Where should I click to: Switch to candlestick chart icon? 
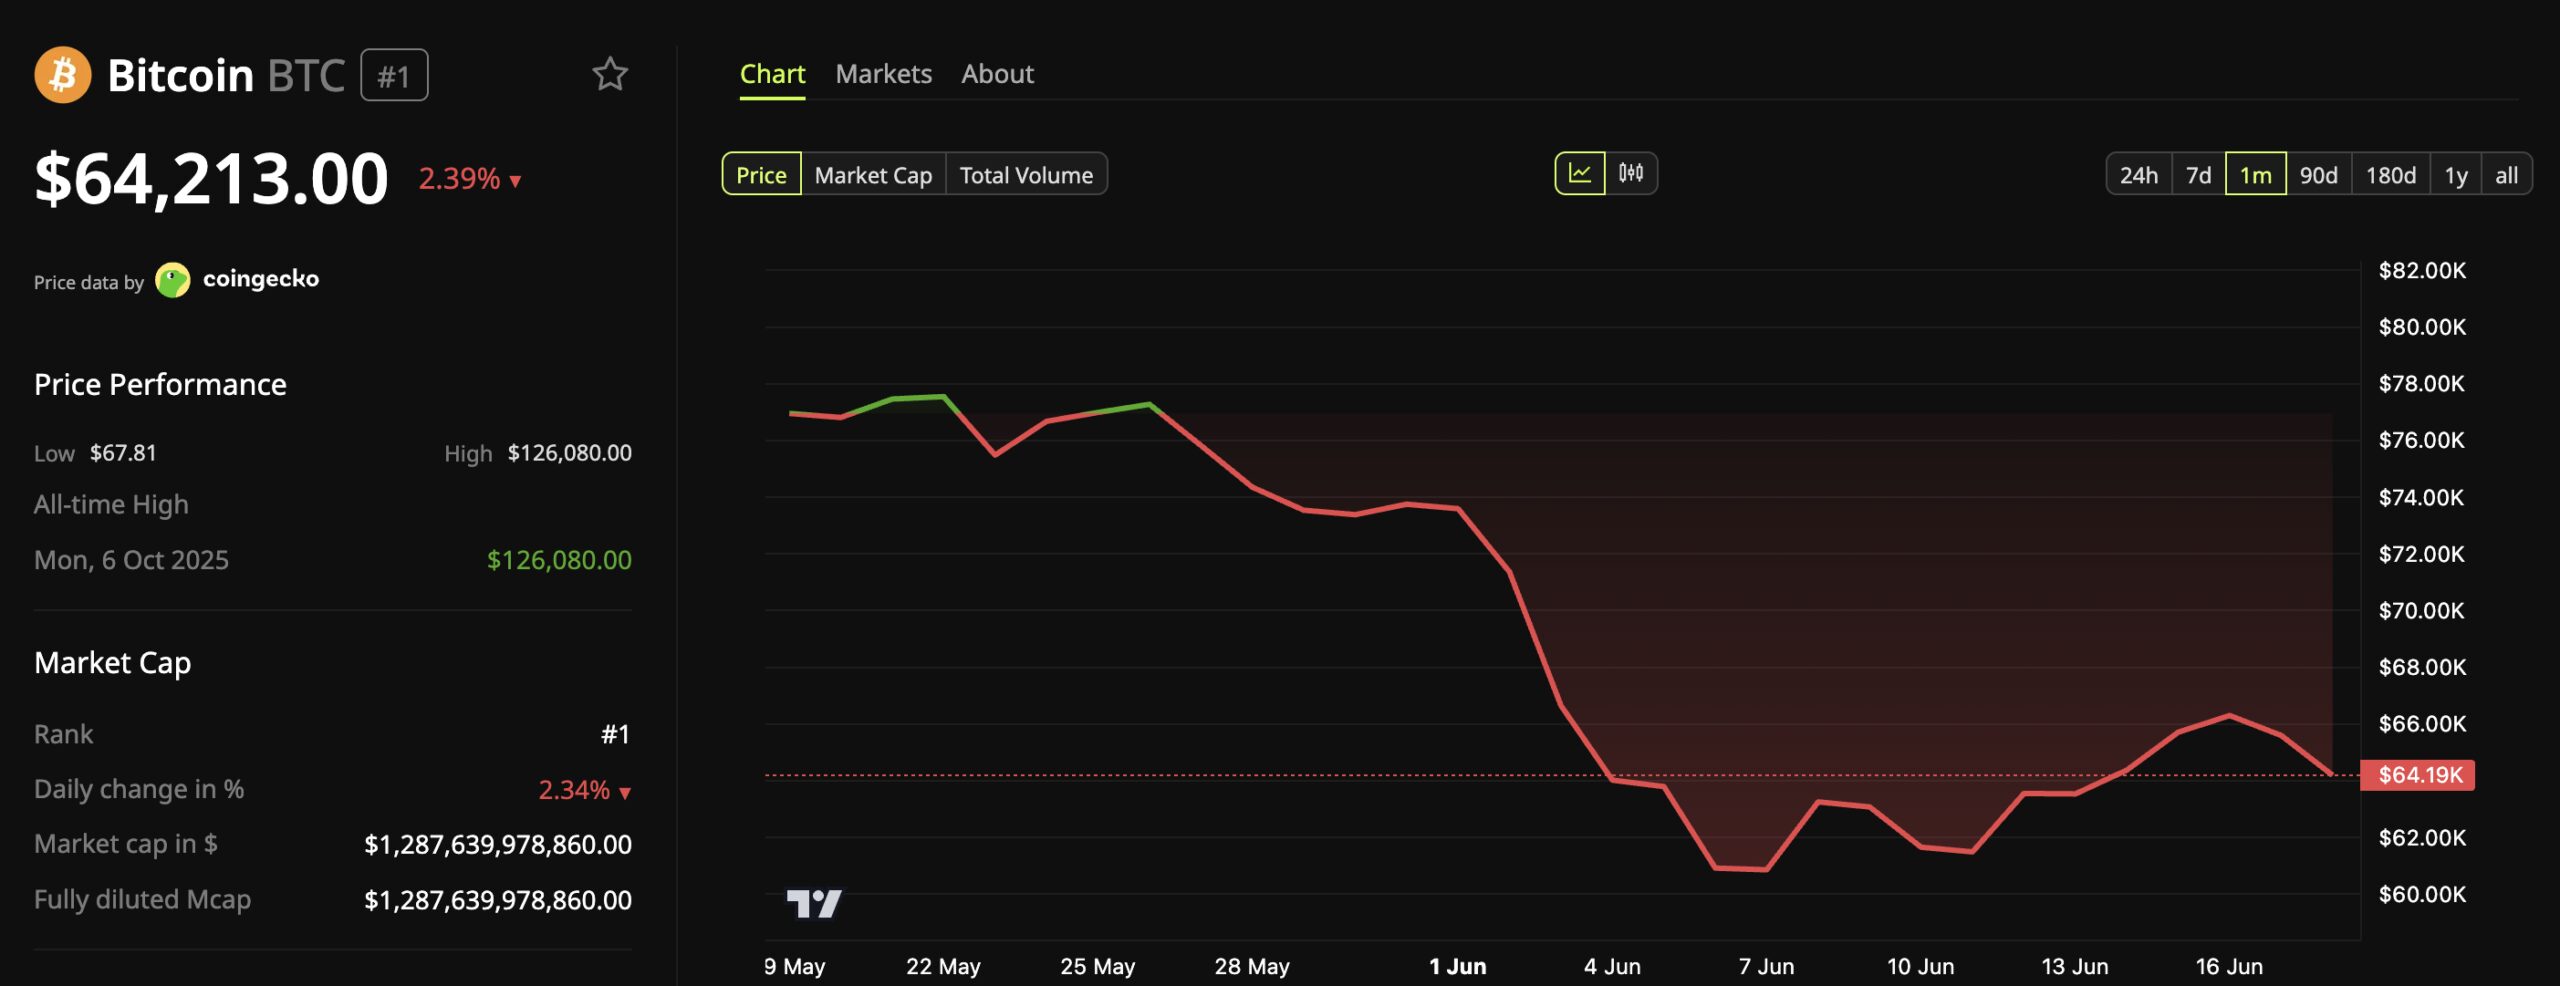[x=1631, y=174]
